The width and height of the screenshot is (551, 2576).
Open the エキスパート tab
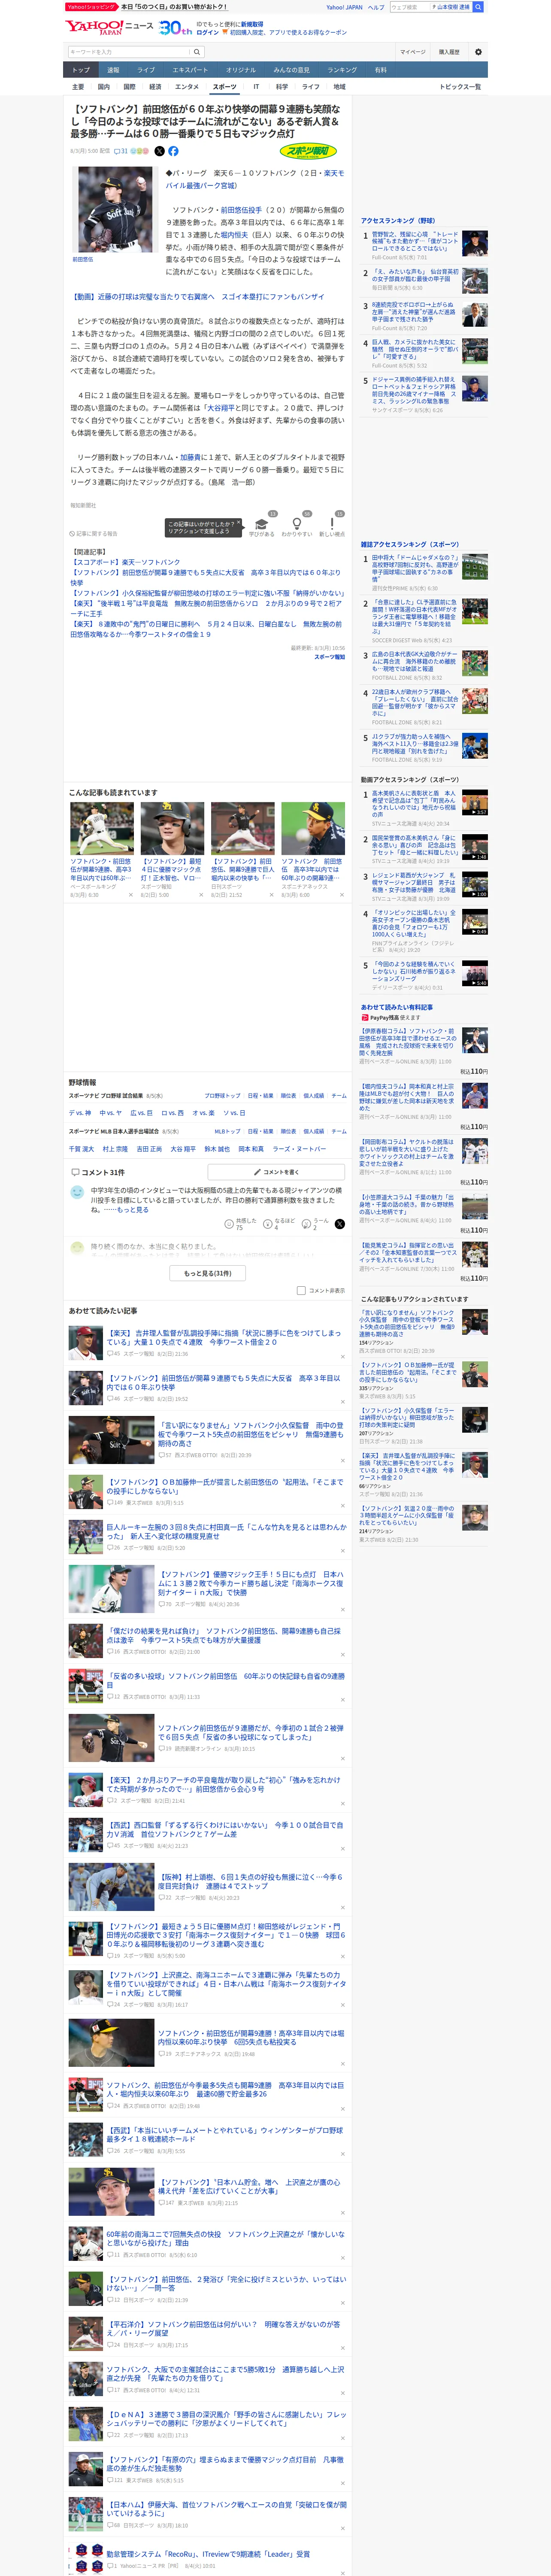pos(190,70)
